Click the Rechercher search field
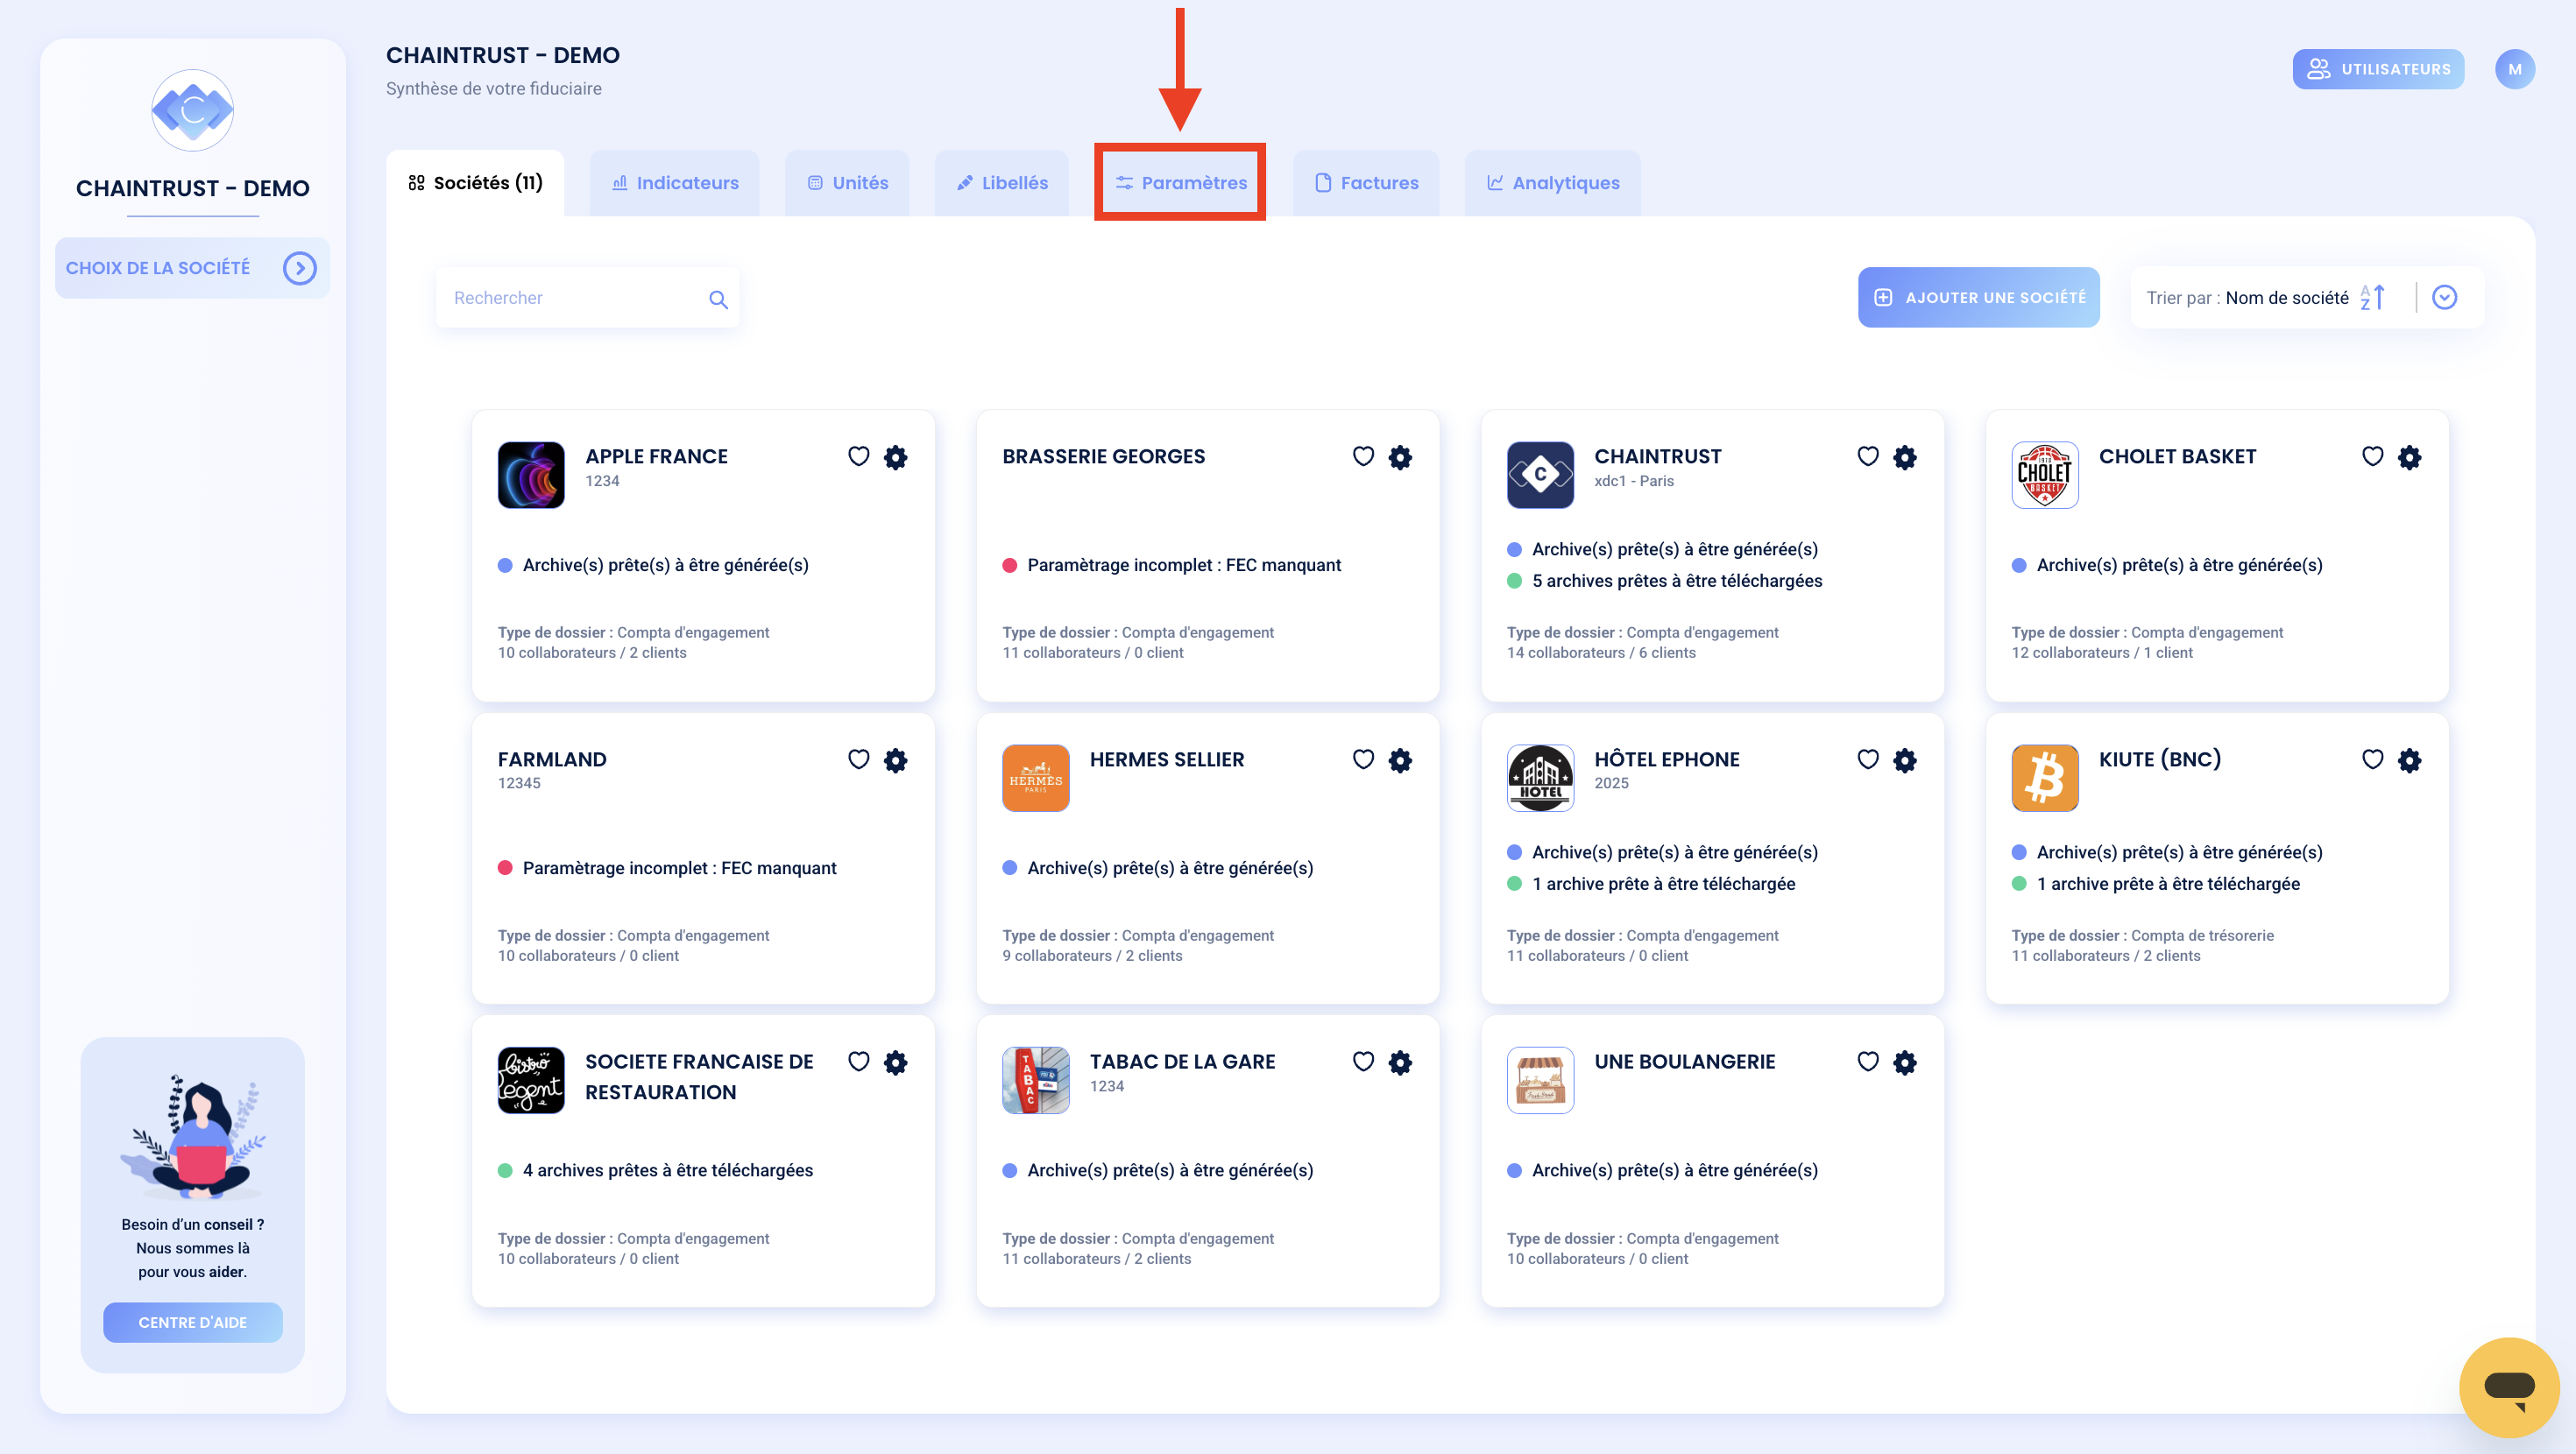The image size is (2576, 1454). point(587,297)
